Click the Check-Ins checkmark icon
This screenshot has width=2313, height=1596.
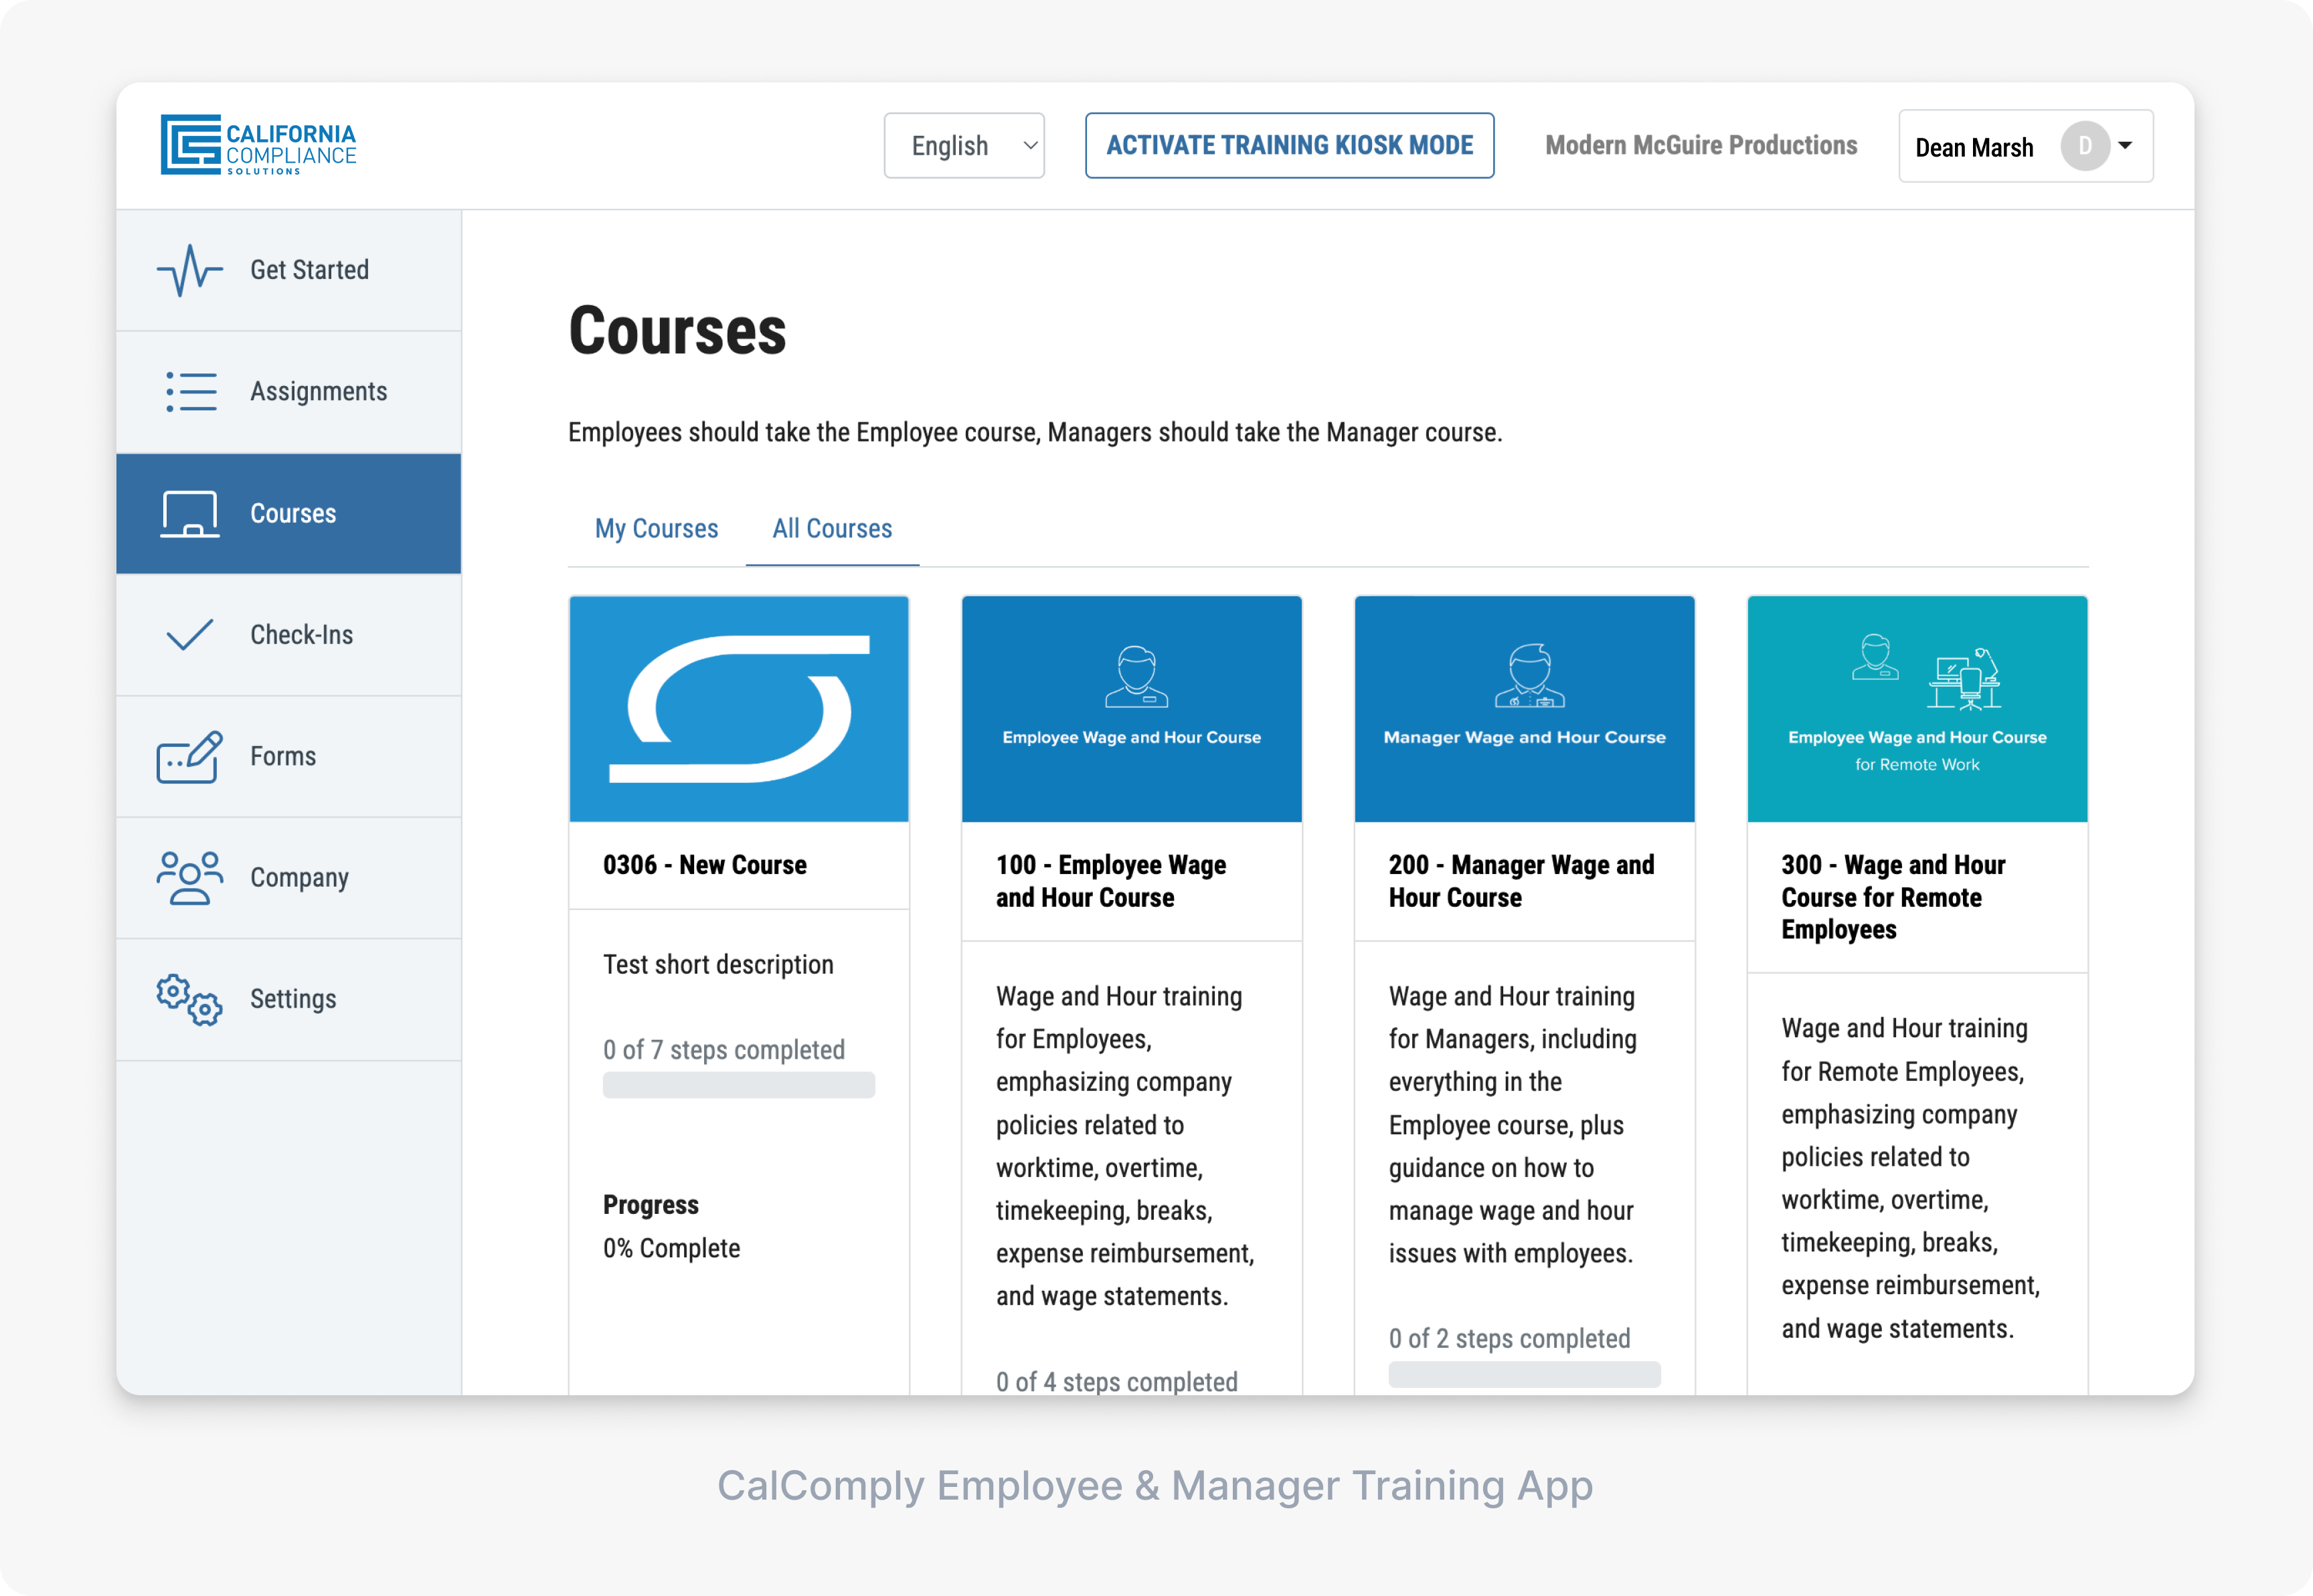(189, 634)
